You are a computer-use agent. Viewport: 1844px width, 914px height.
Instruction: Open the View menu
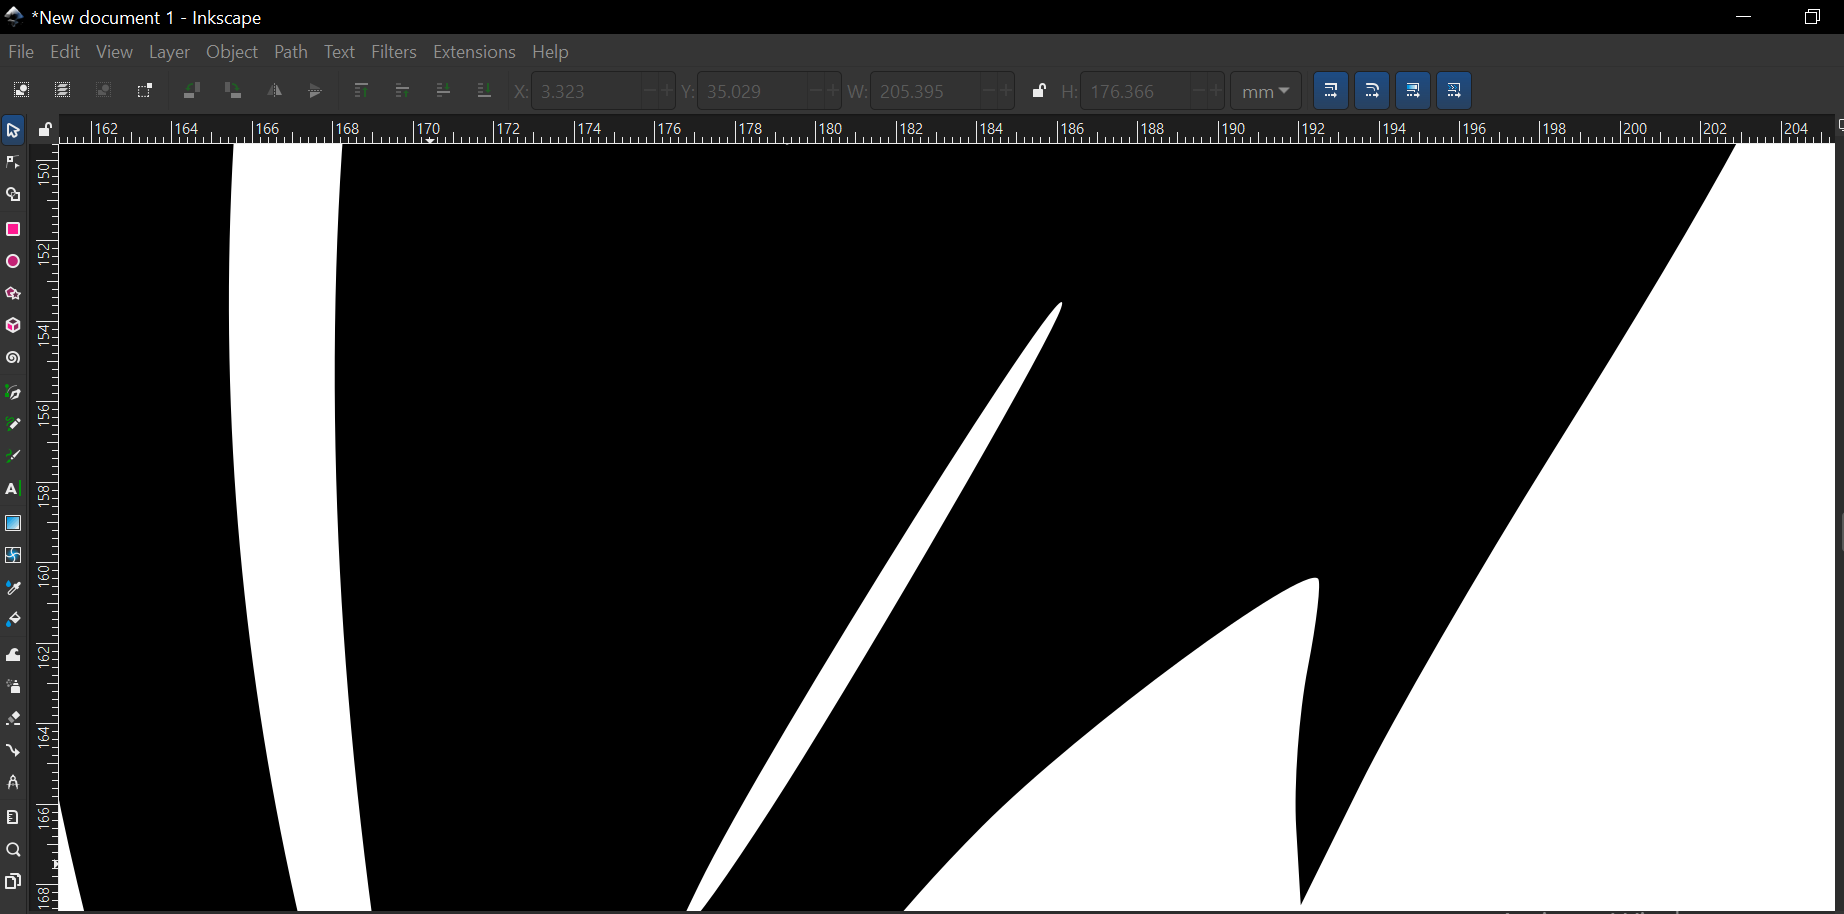[114, 52]
